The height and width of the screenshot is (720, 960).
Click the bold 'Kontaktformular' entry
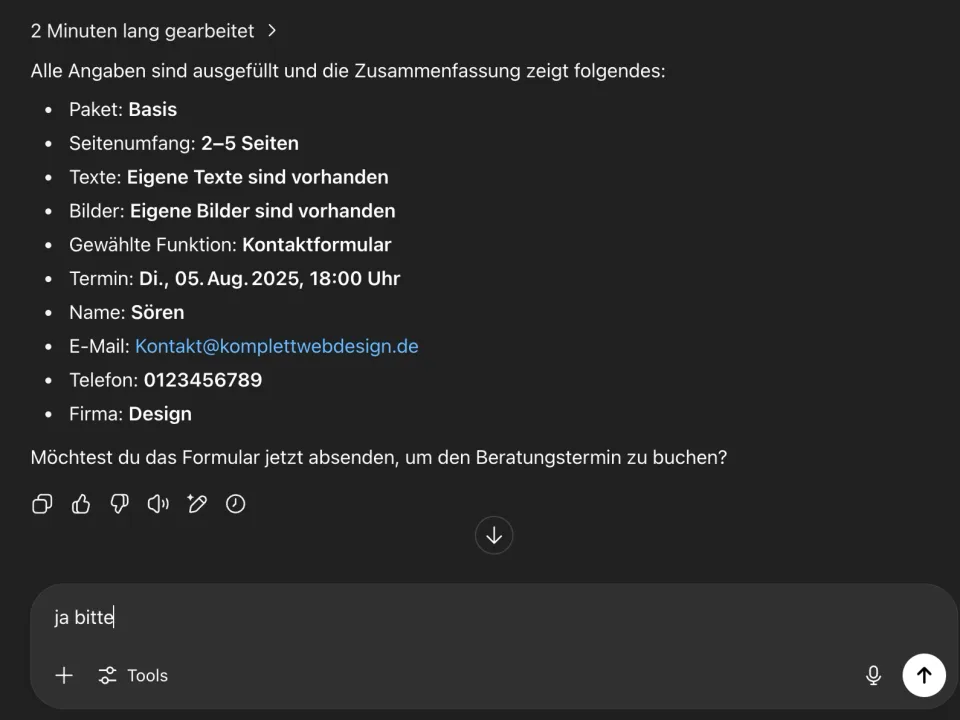tap(317, 245)
